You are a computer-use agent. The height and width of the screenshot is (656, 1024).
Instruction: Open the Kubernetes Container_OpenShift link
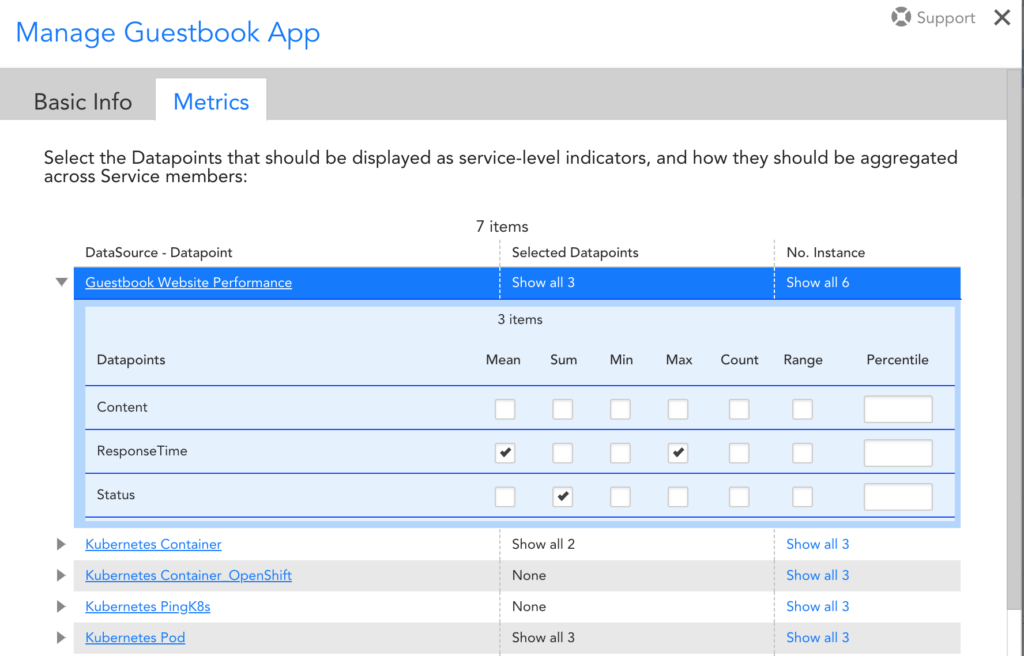pos(188,575)
